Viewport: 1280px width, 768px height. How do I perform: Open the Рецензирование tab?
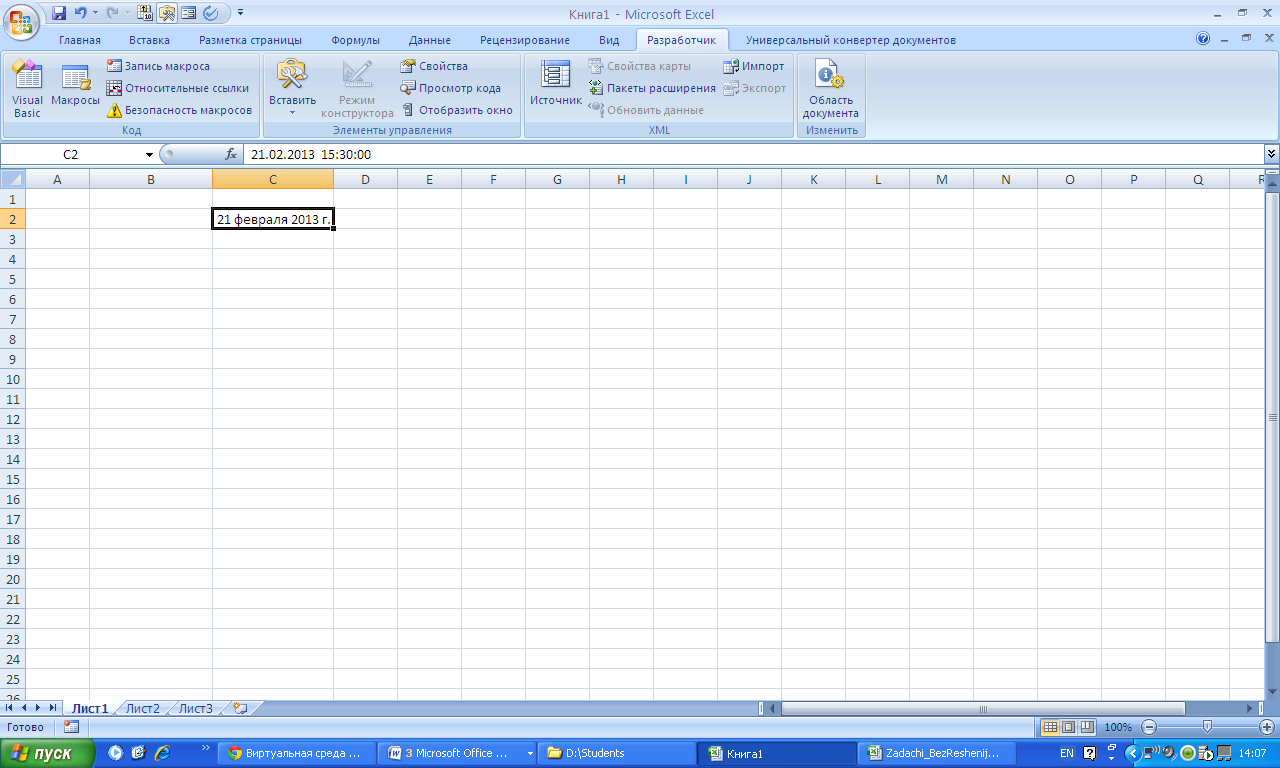525,40
